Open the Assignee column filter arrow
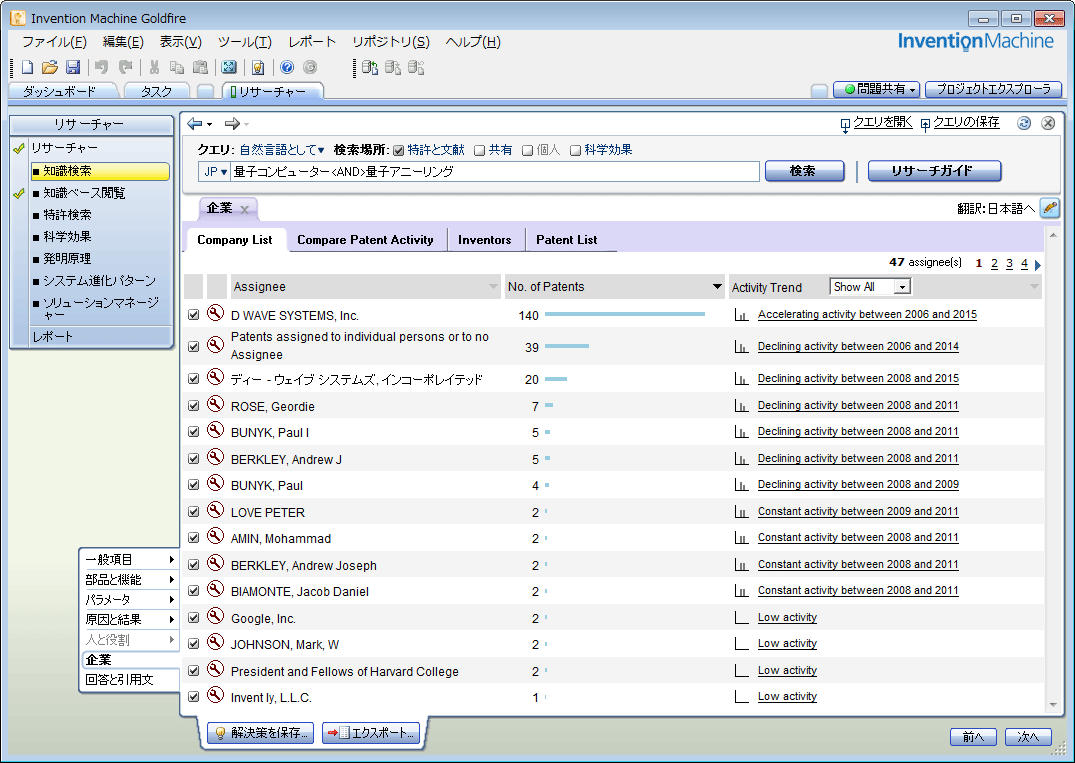This screenshot has height=763, width=1075. (493, 287)
